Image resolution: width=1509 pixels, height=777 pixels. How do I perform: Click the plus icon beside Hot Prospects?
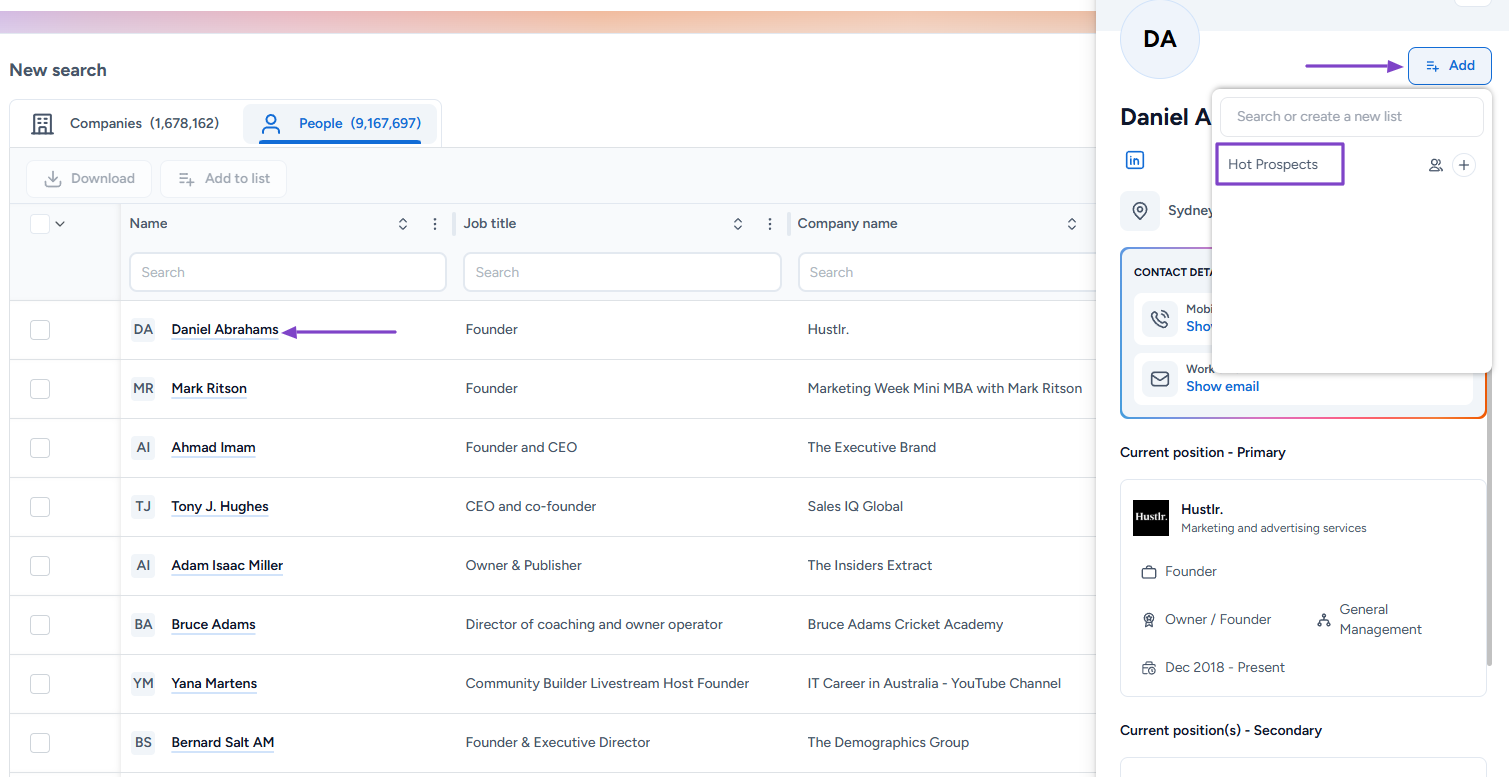(x=1464, y=165)
